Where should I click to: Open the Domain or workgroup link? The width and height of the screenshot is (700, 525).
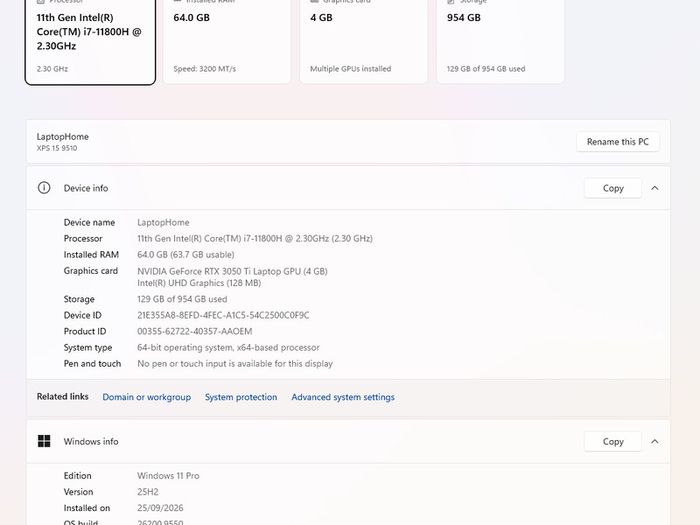(x=146, y=397)
